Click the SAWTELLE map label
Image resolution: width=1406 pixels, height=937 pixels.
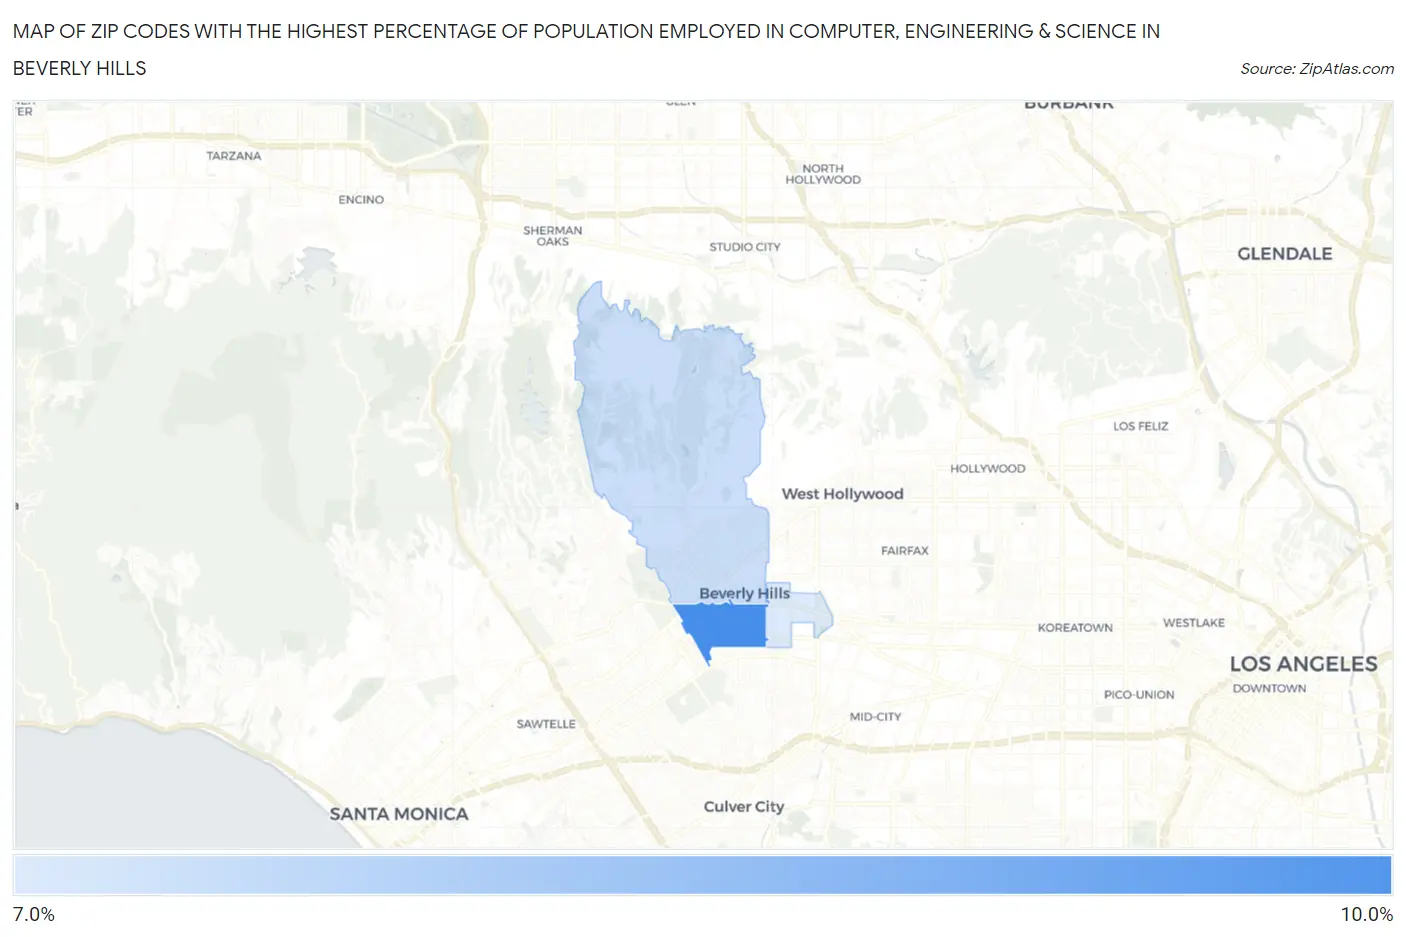(546, 724)
